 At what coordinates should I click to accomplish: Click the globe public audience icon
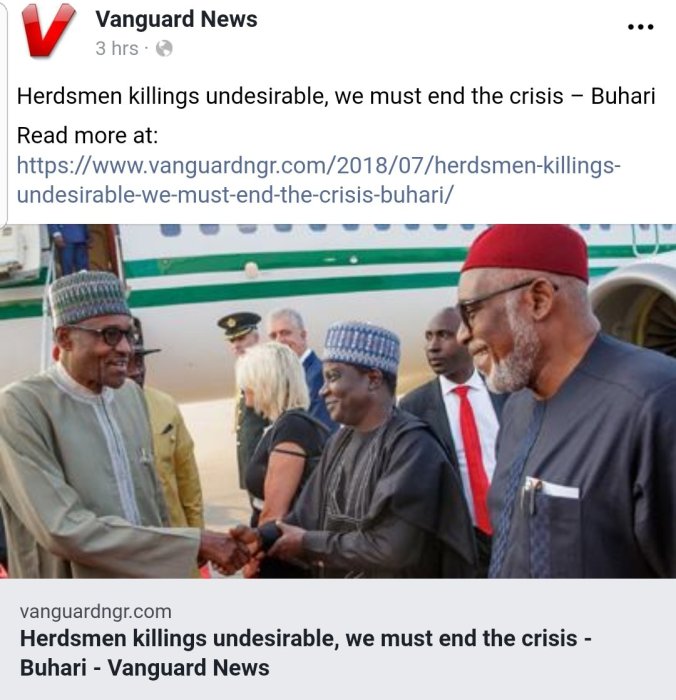165,48
